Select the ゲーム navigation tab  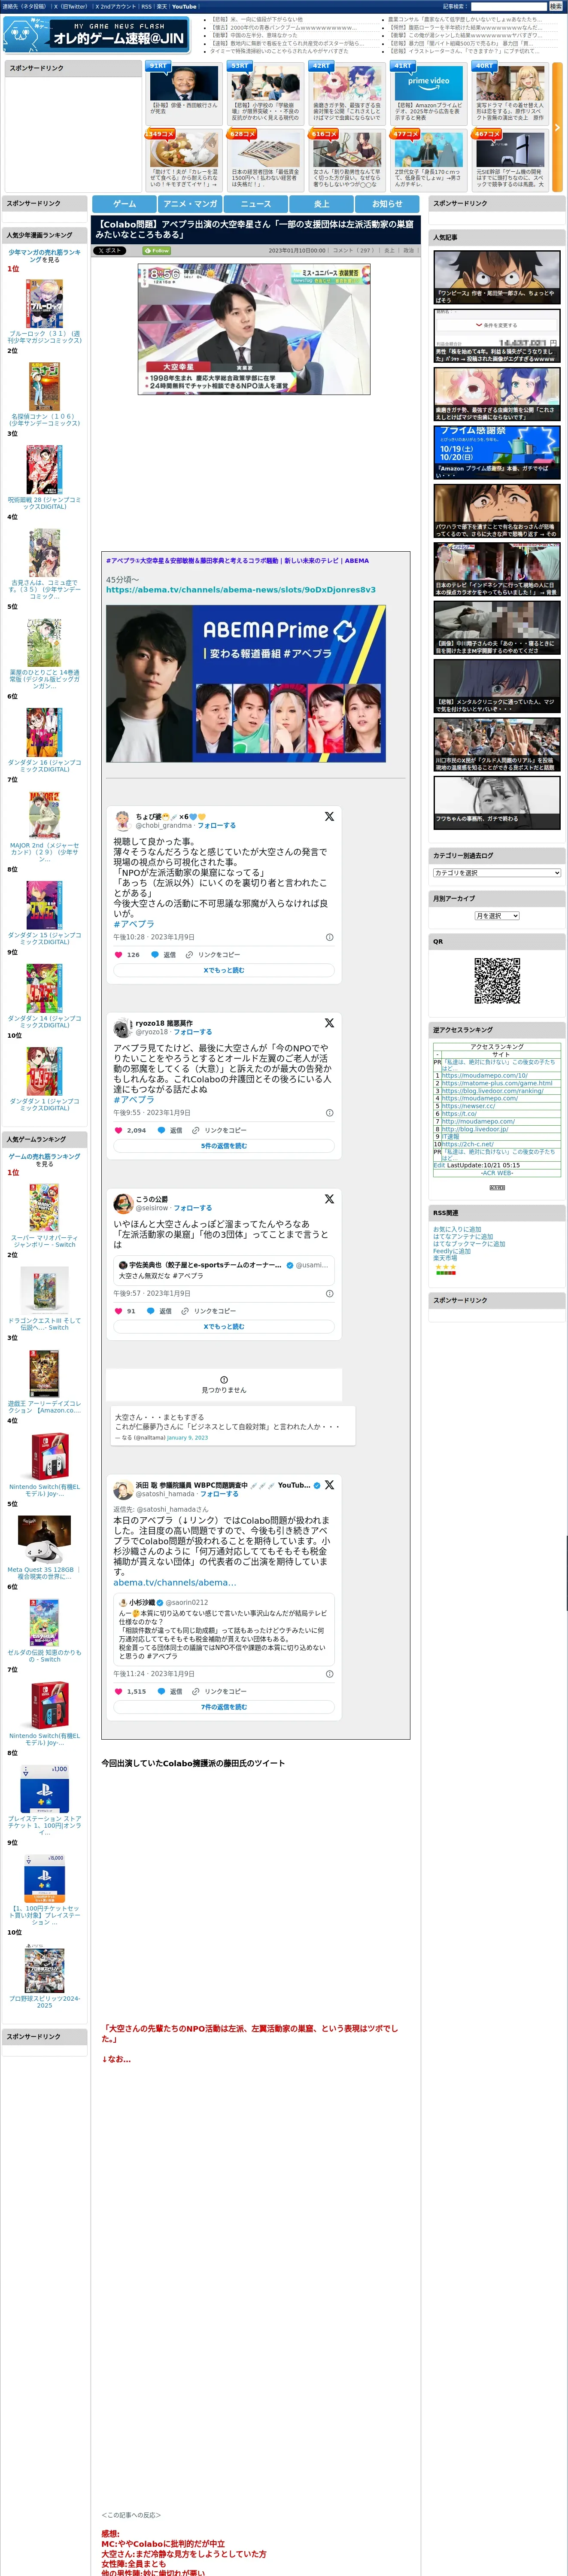click(125, 203)
